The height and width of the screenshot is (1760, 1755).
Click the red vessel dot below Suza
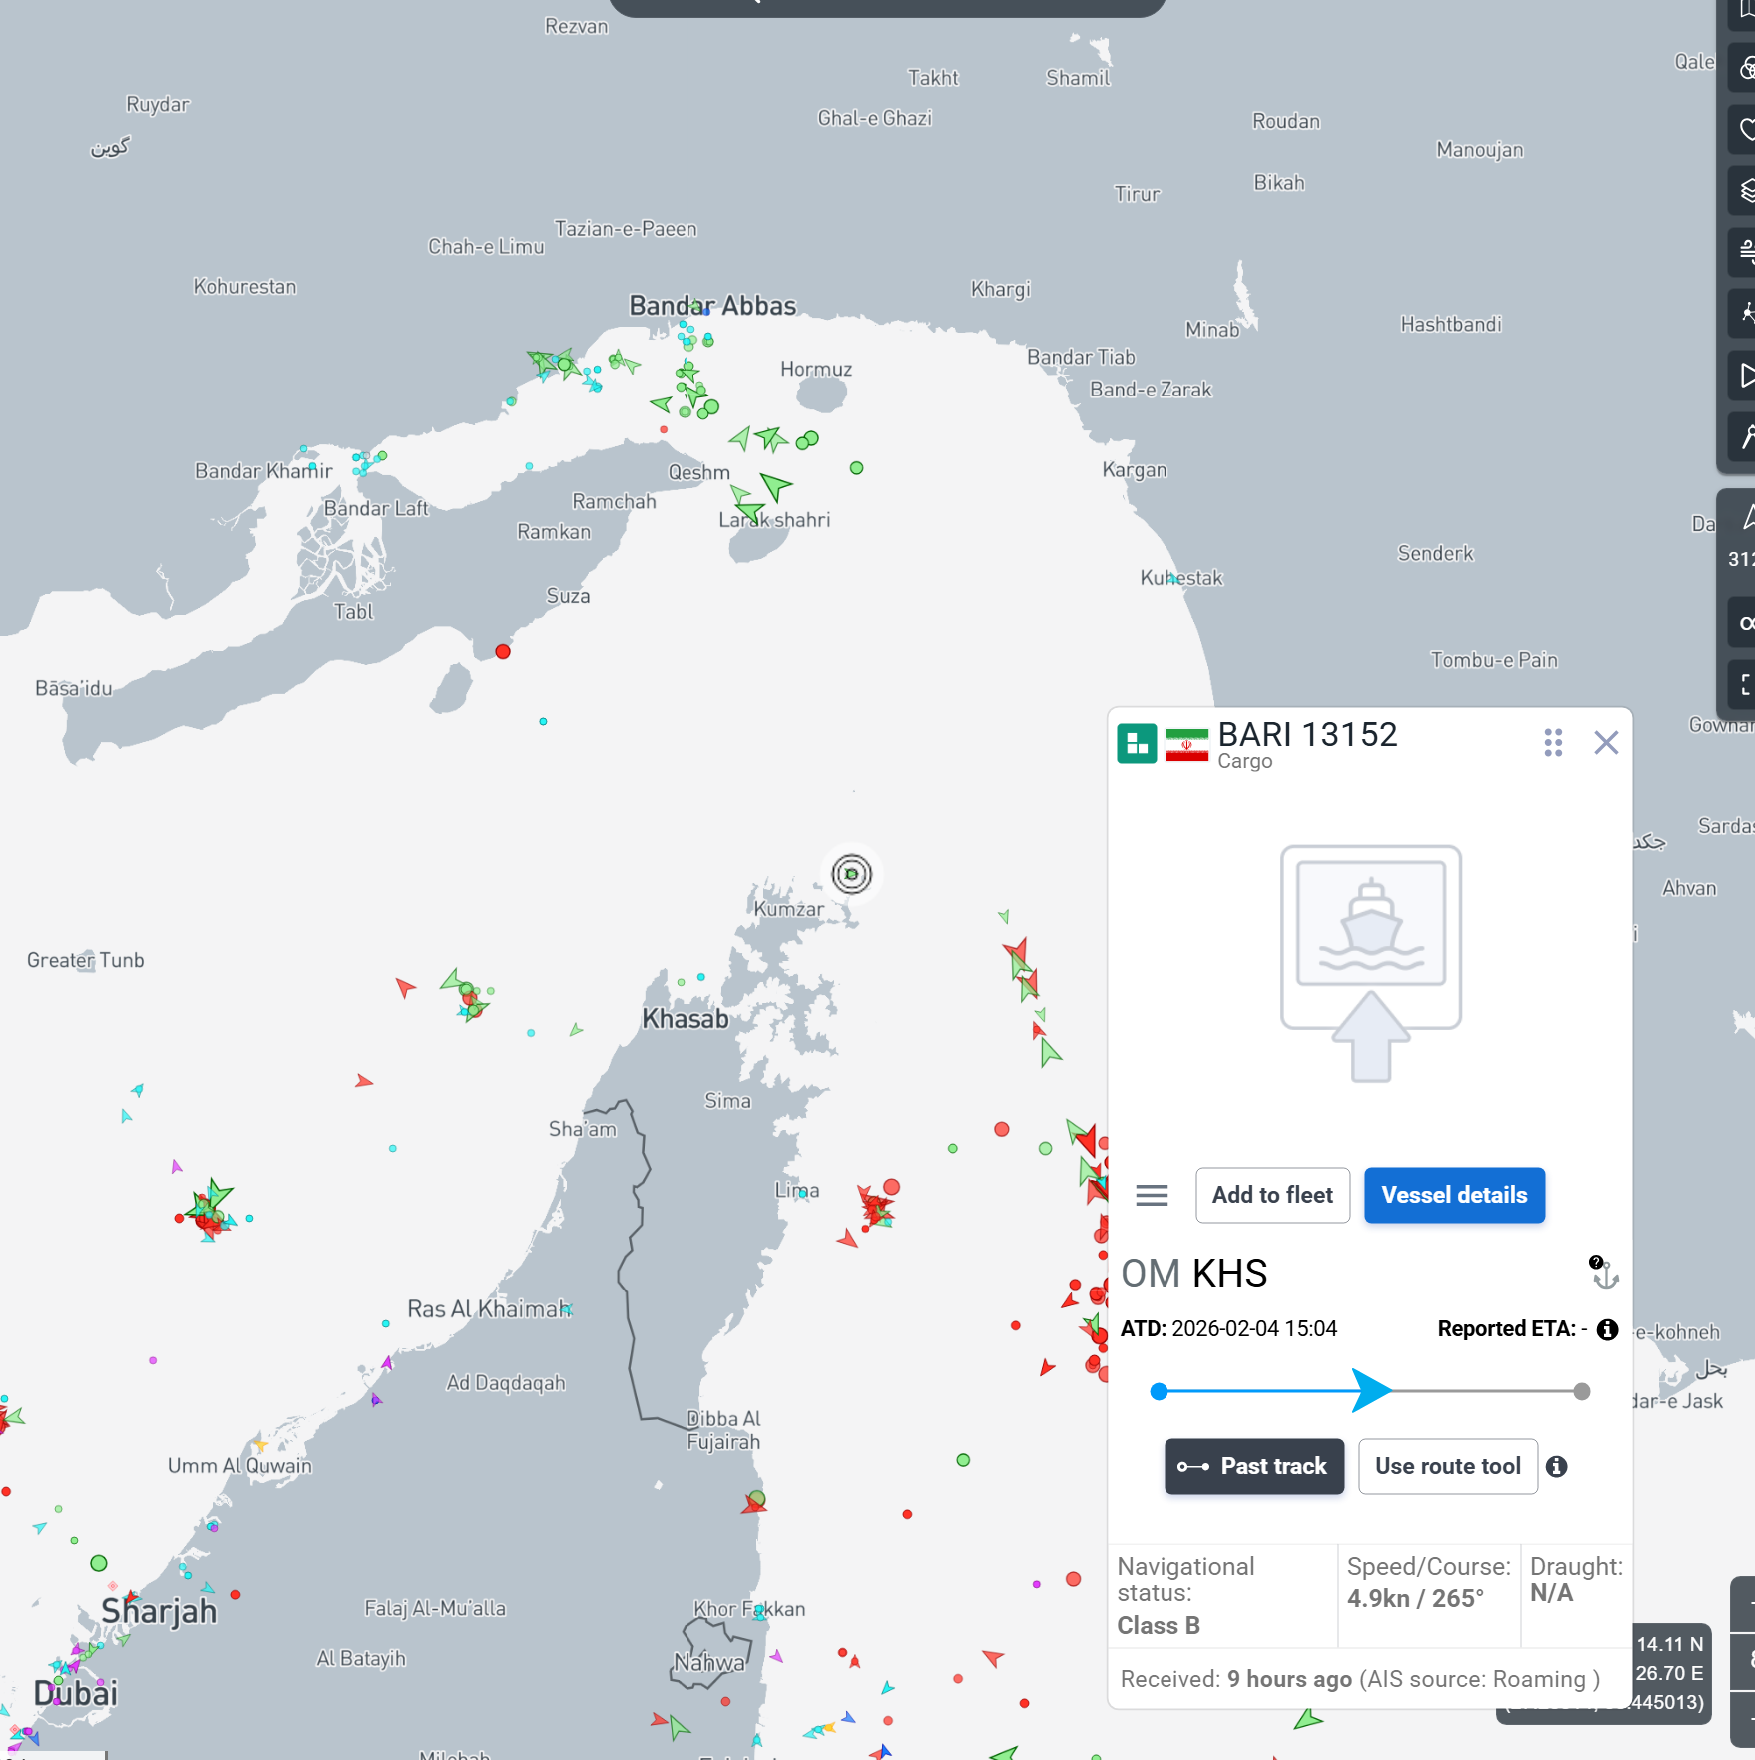point(503,652)
